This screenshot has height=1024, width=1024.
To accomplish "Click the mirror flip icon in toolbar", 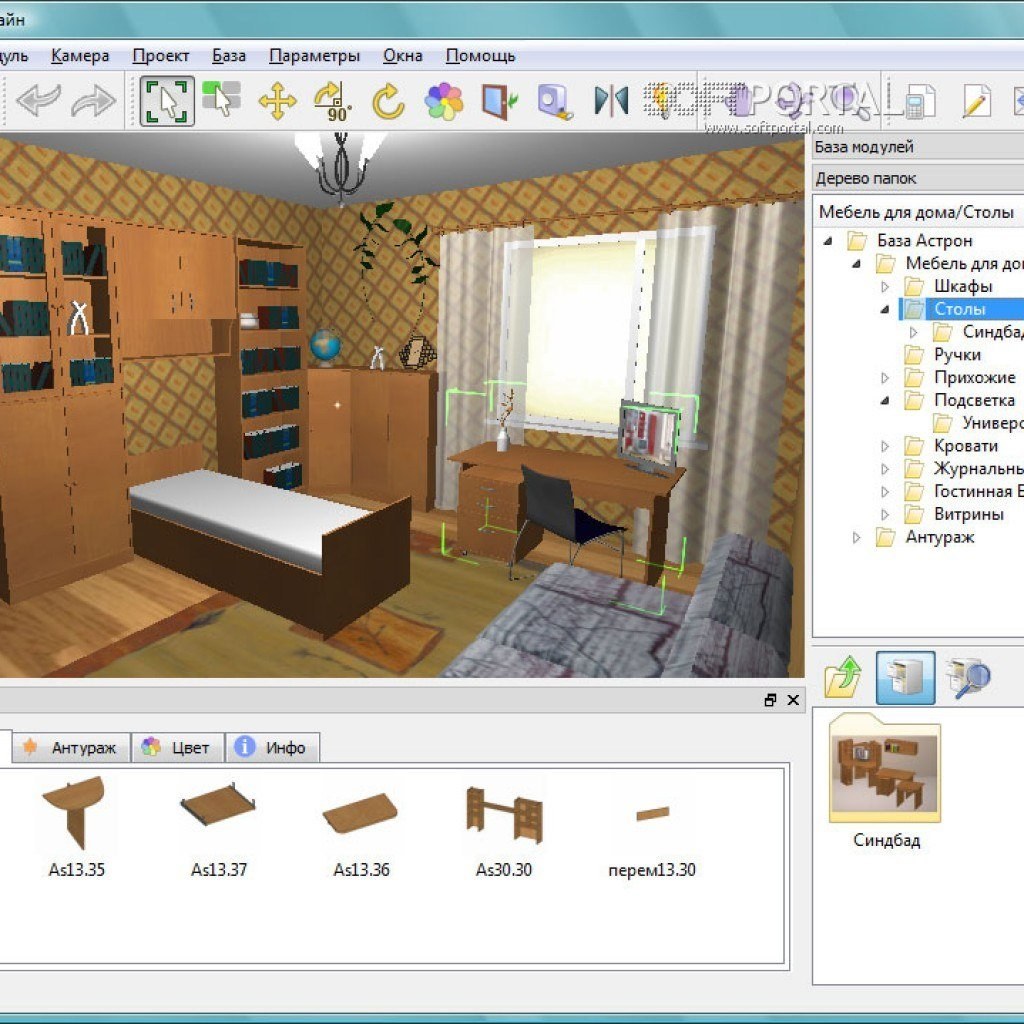I will pos(610,100).
